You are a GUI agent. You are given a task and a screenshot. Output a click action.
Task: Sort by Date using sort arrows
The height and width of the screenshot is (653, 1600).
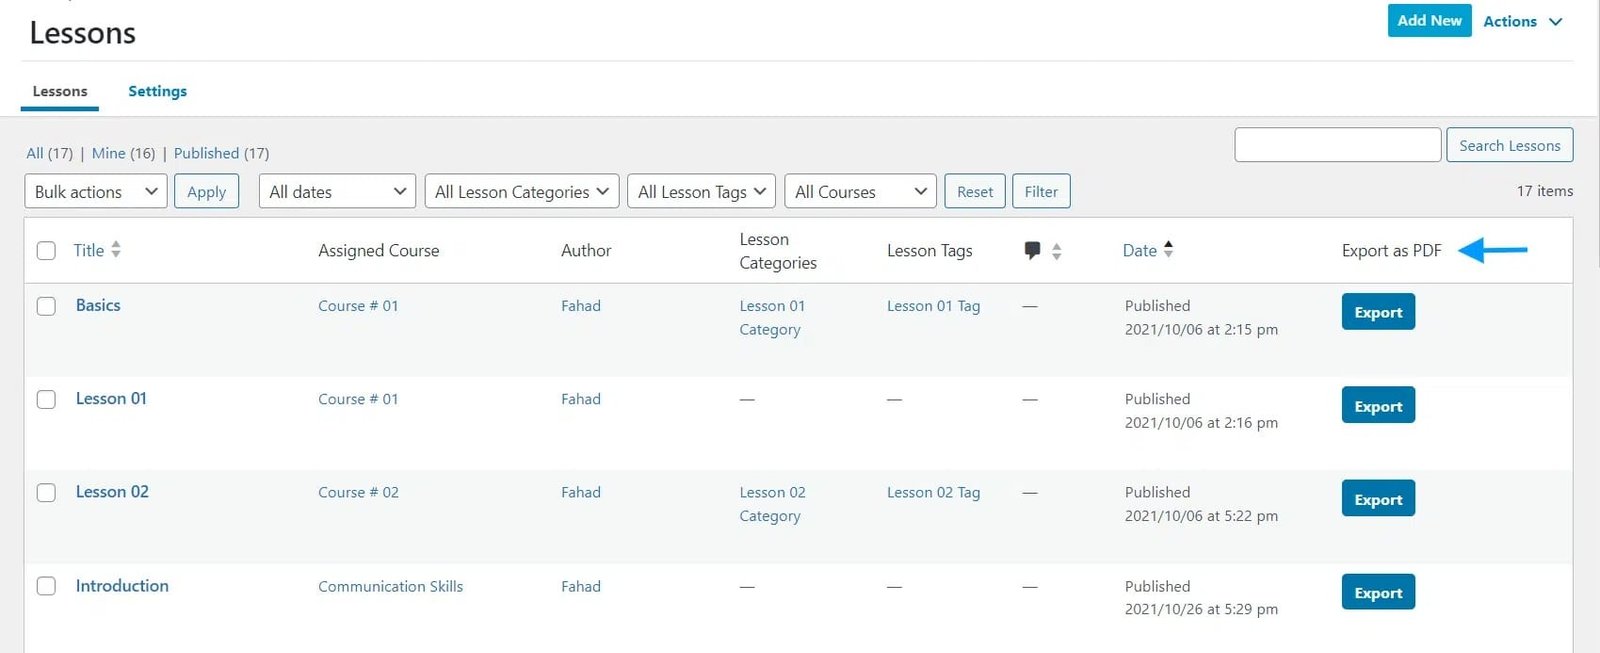point(1168,249)
